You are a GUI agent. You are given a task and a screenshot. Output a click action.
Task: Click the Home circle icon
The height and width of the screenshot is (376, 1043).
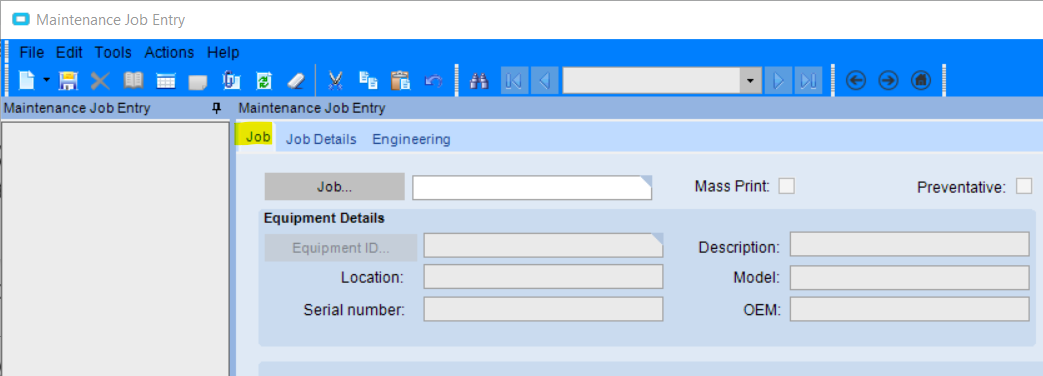click(x=921, y=81)
